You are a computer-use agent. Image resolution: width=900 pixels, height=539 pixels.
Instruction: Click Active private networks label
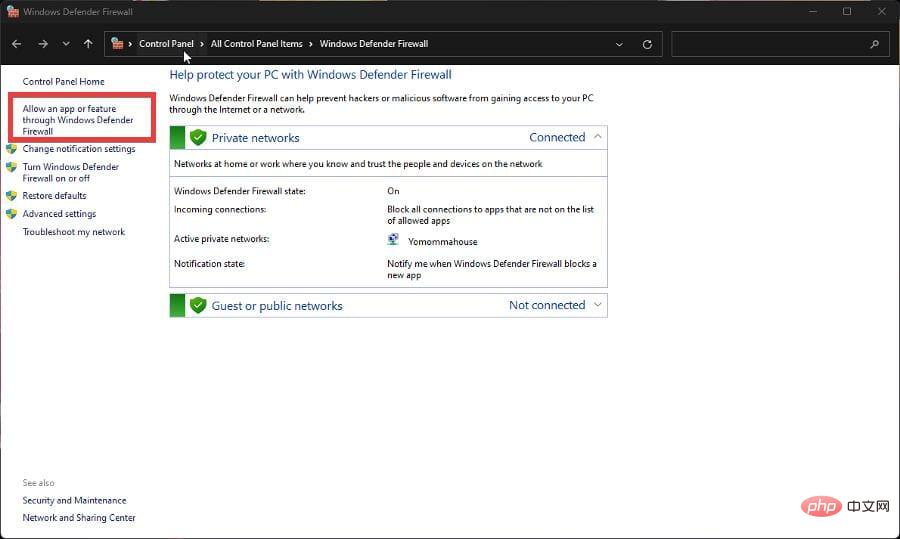tap(221, 239)
